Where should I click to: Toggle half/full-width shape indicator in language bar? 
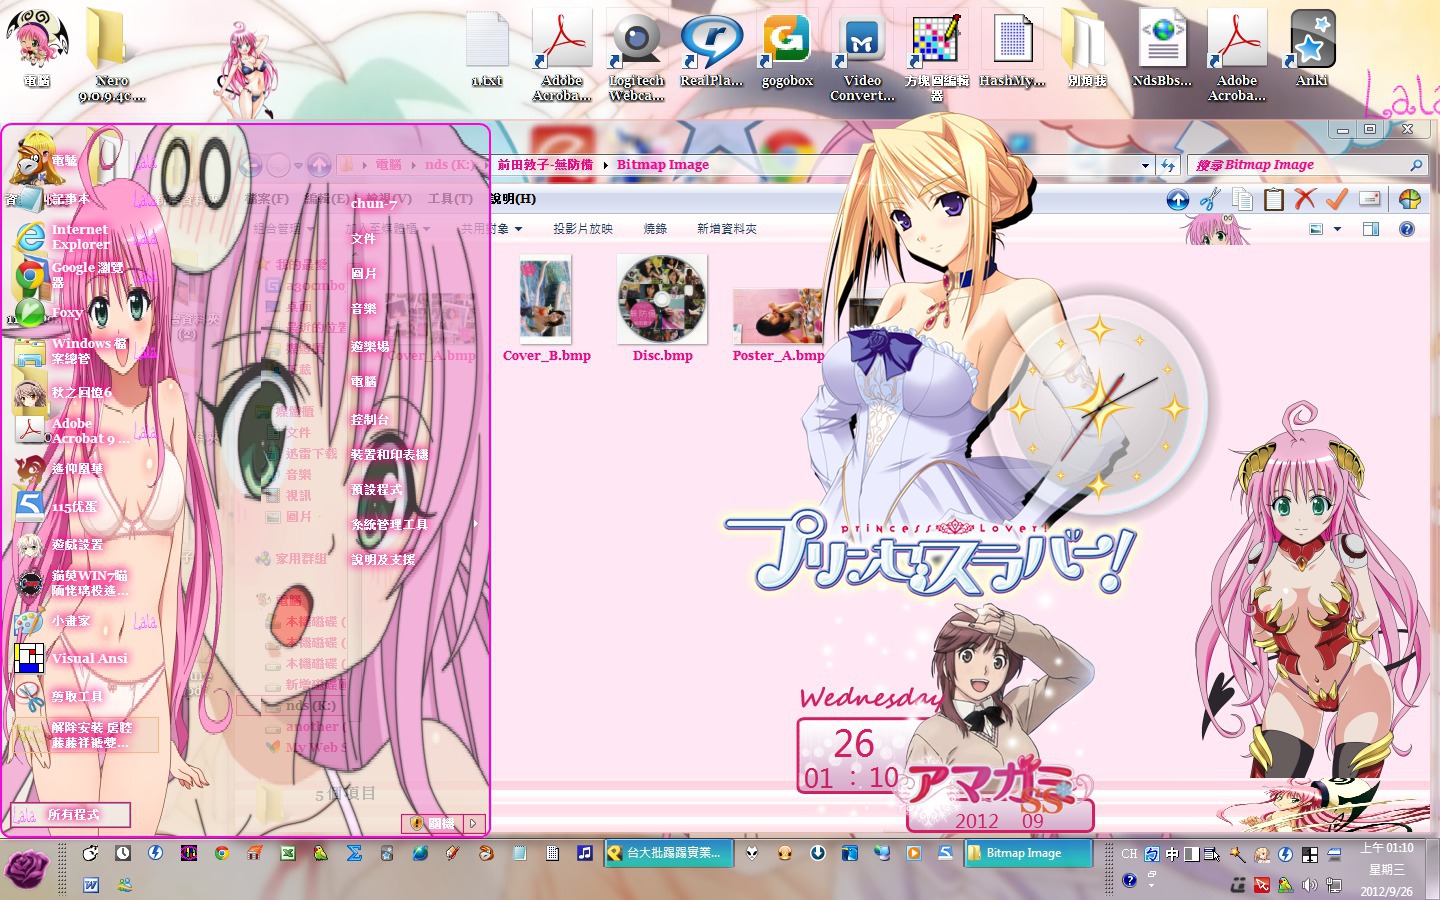1191,854
